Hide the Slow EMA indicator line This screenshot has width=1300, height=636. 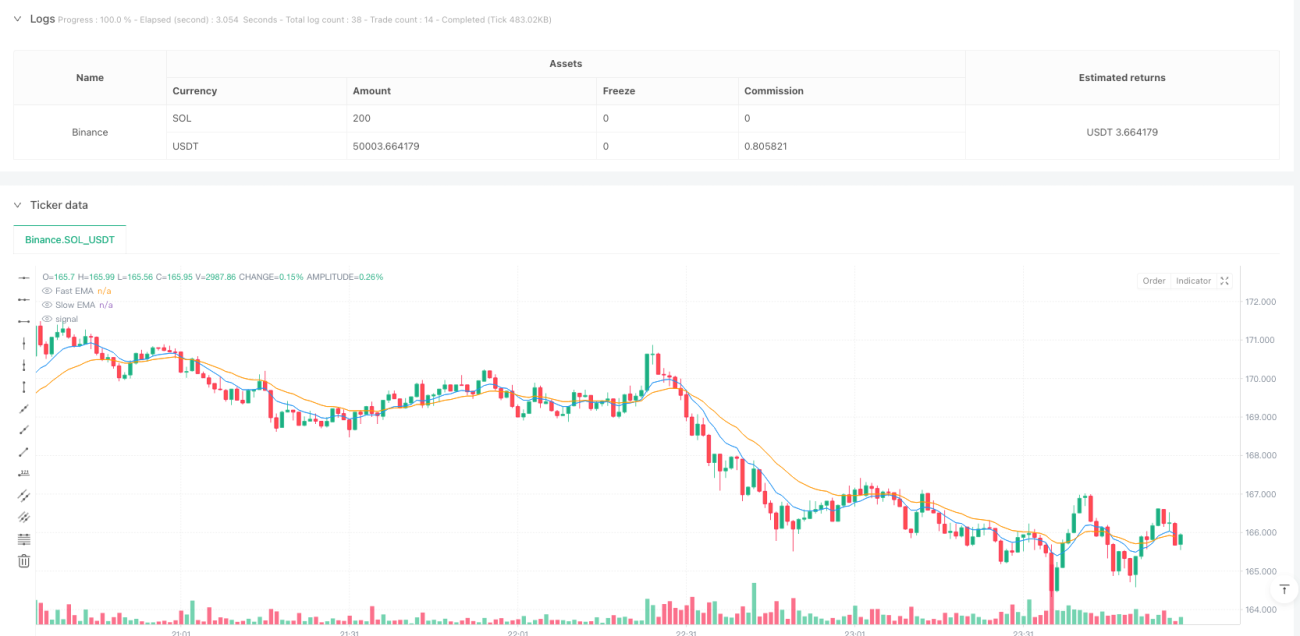[47, 305]
